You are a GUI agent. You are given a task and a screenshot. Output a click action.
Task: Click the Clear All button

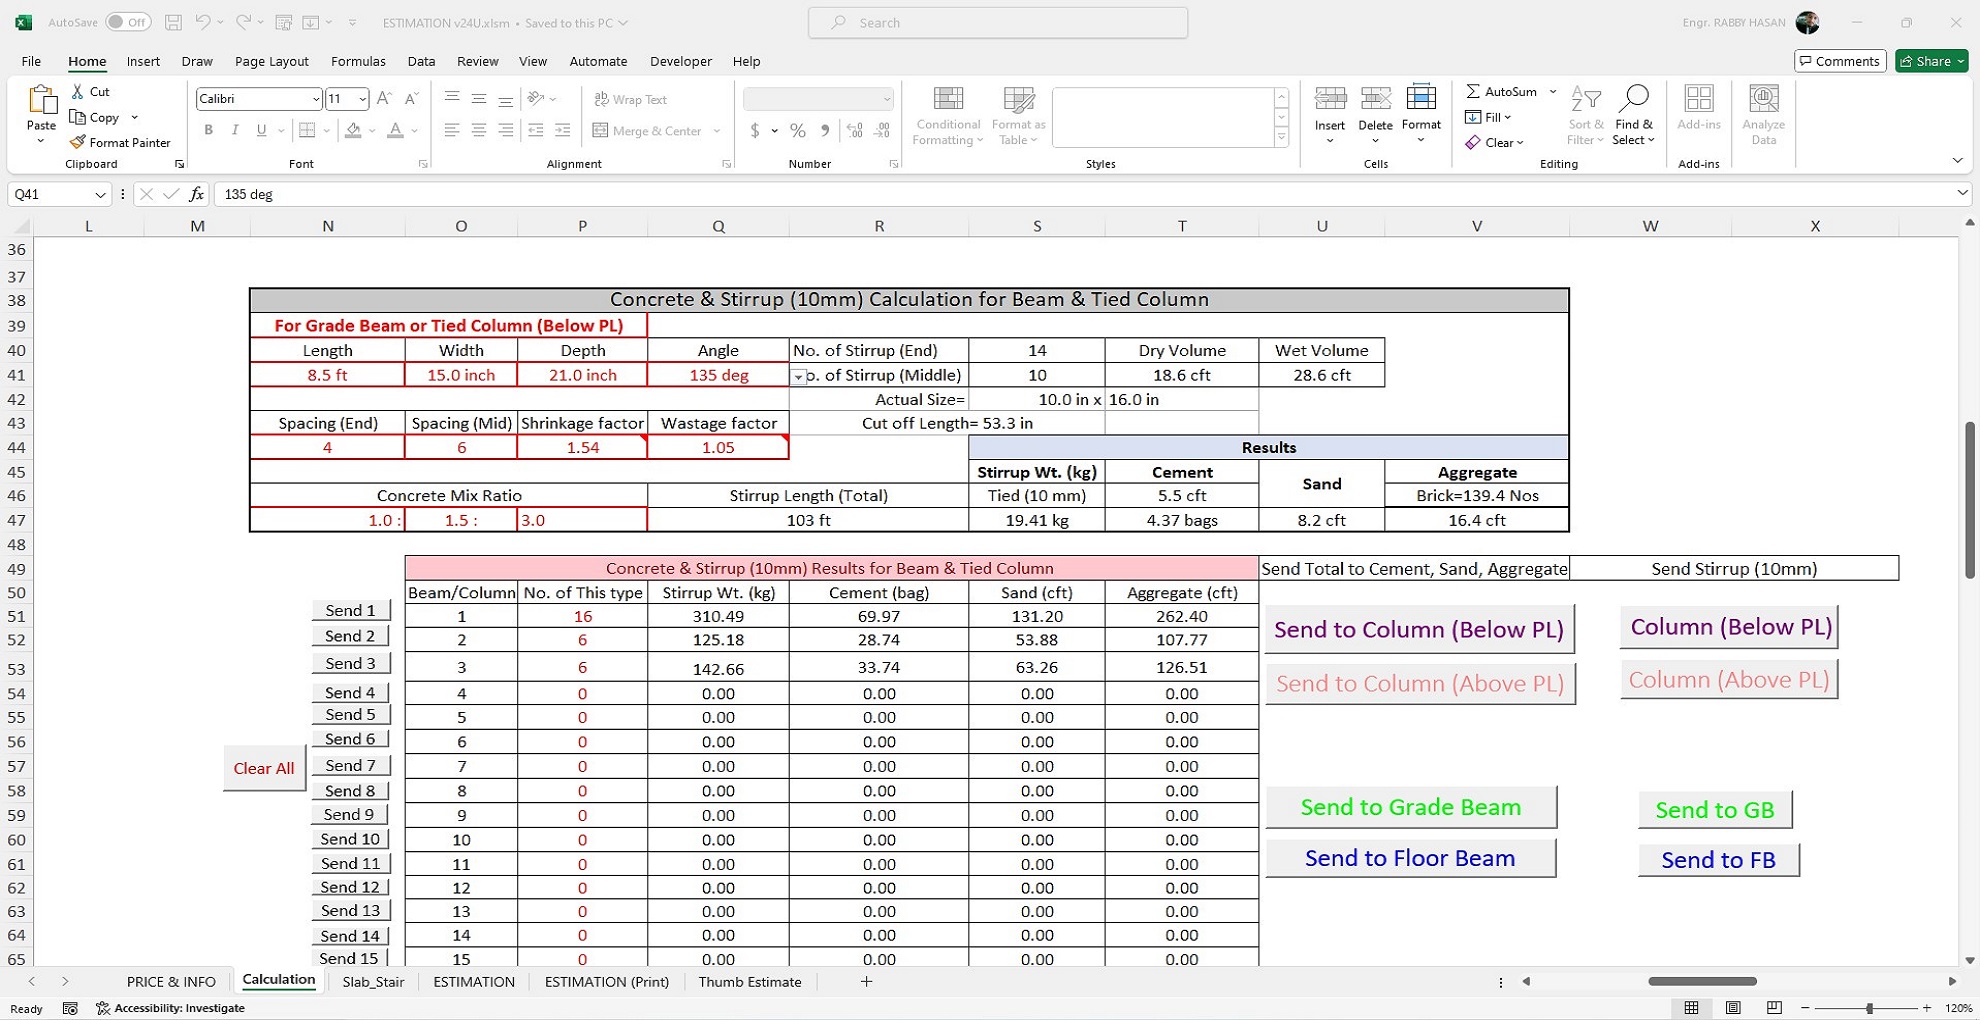(x=264, y=768)
